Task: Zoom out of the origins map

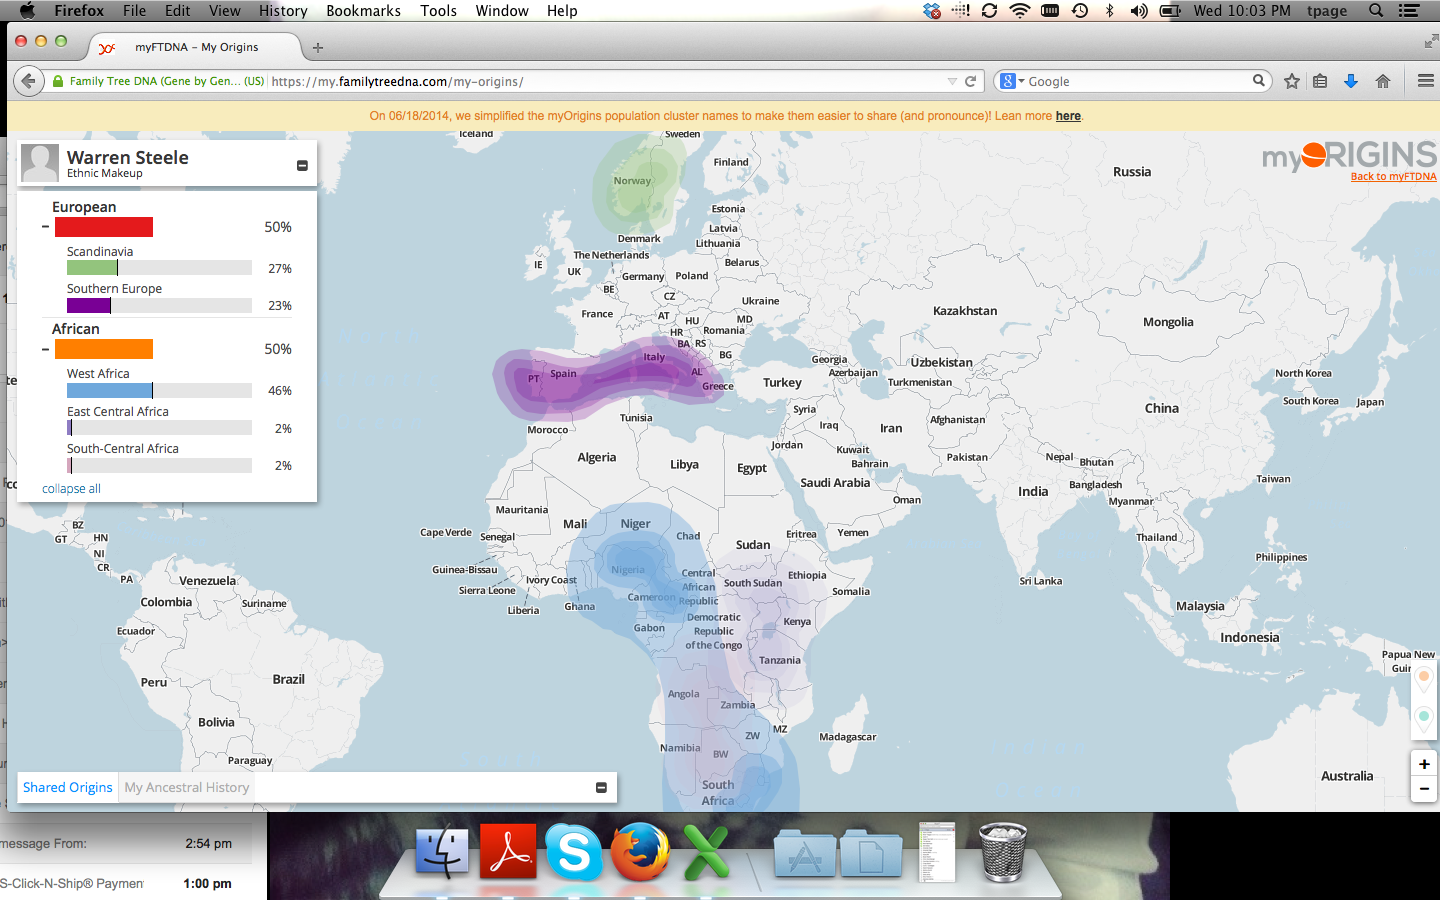Action: tap(1424, 788)
